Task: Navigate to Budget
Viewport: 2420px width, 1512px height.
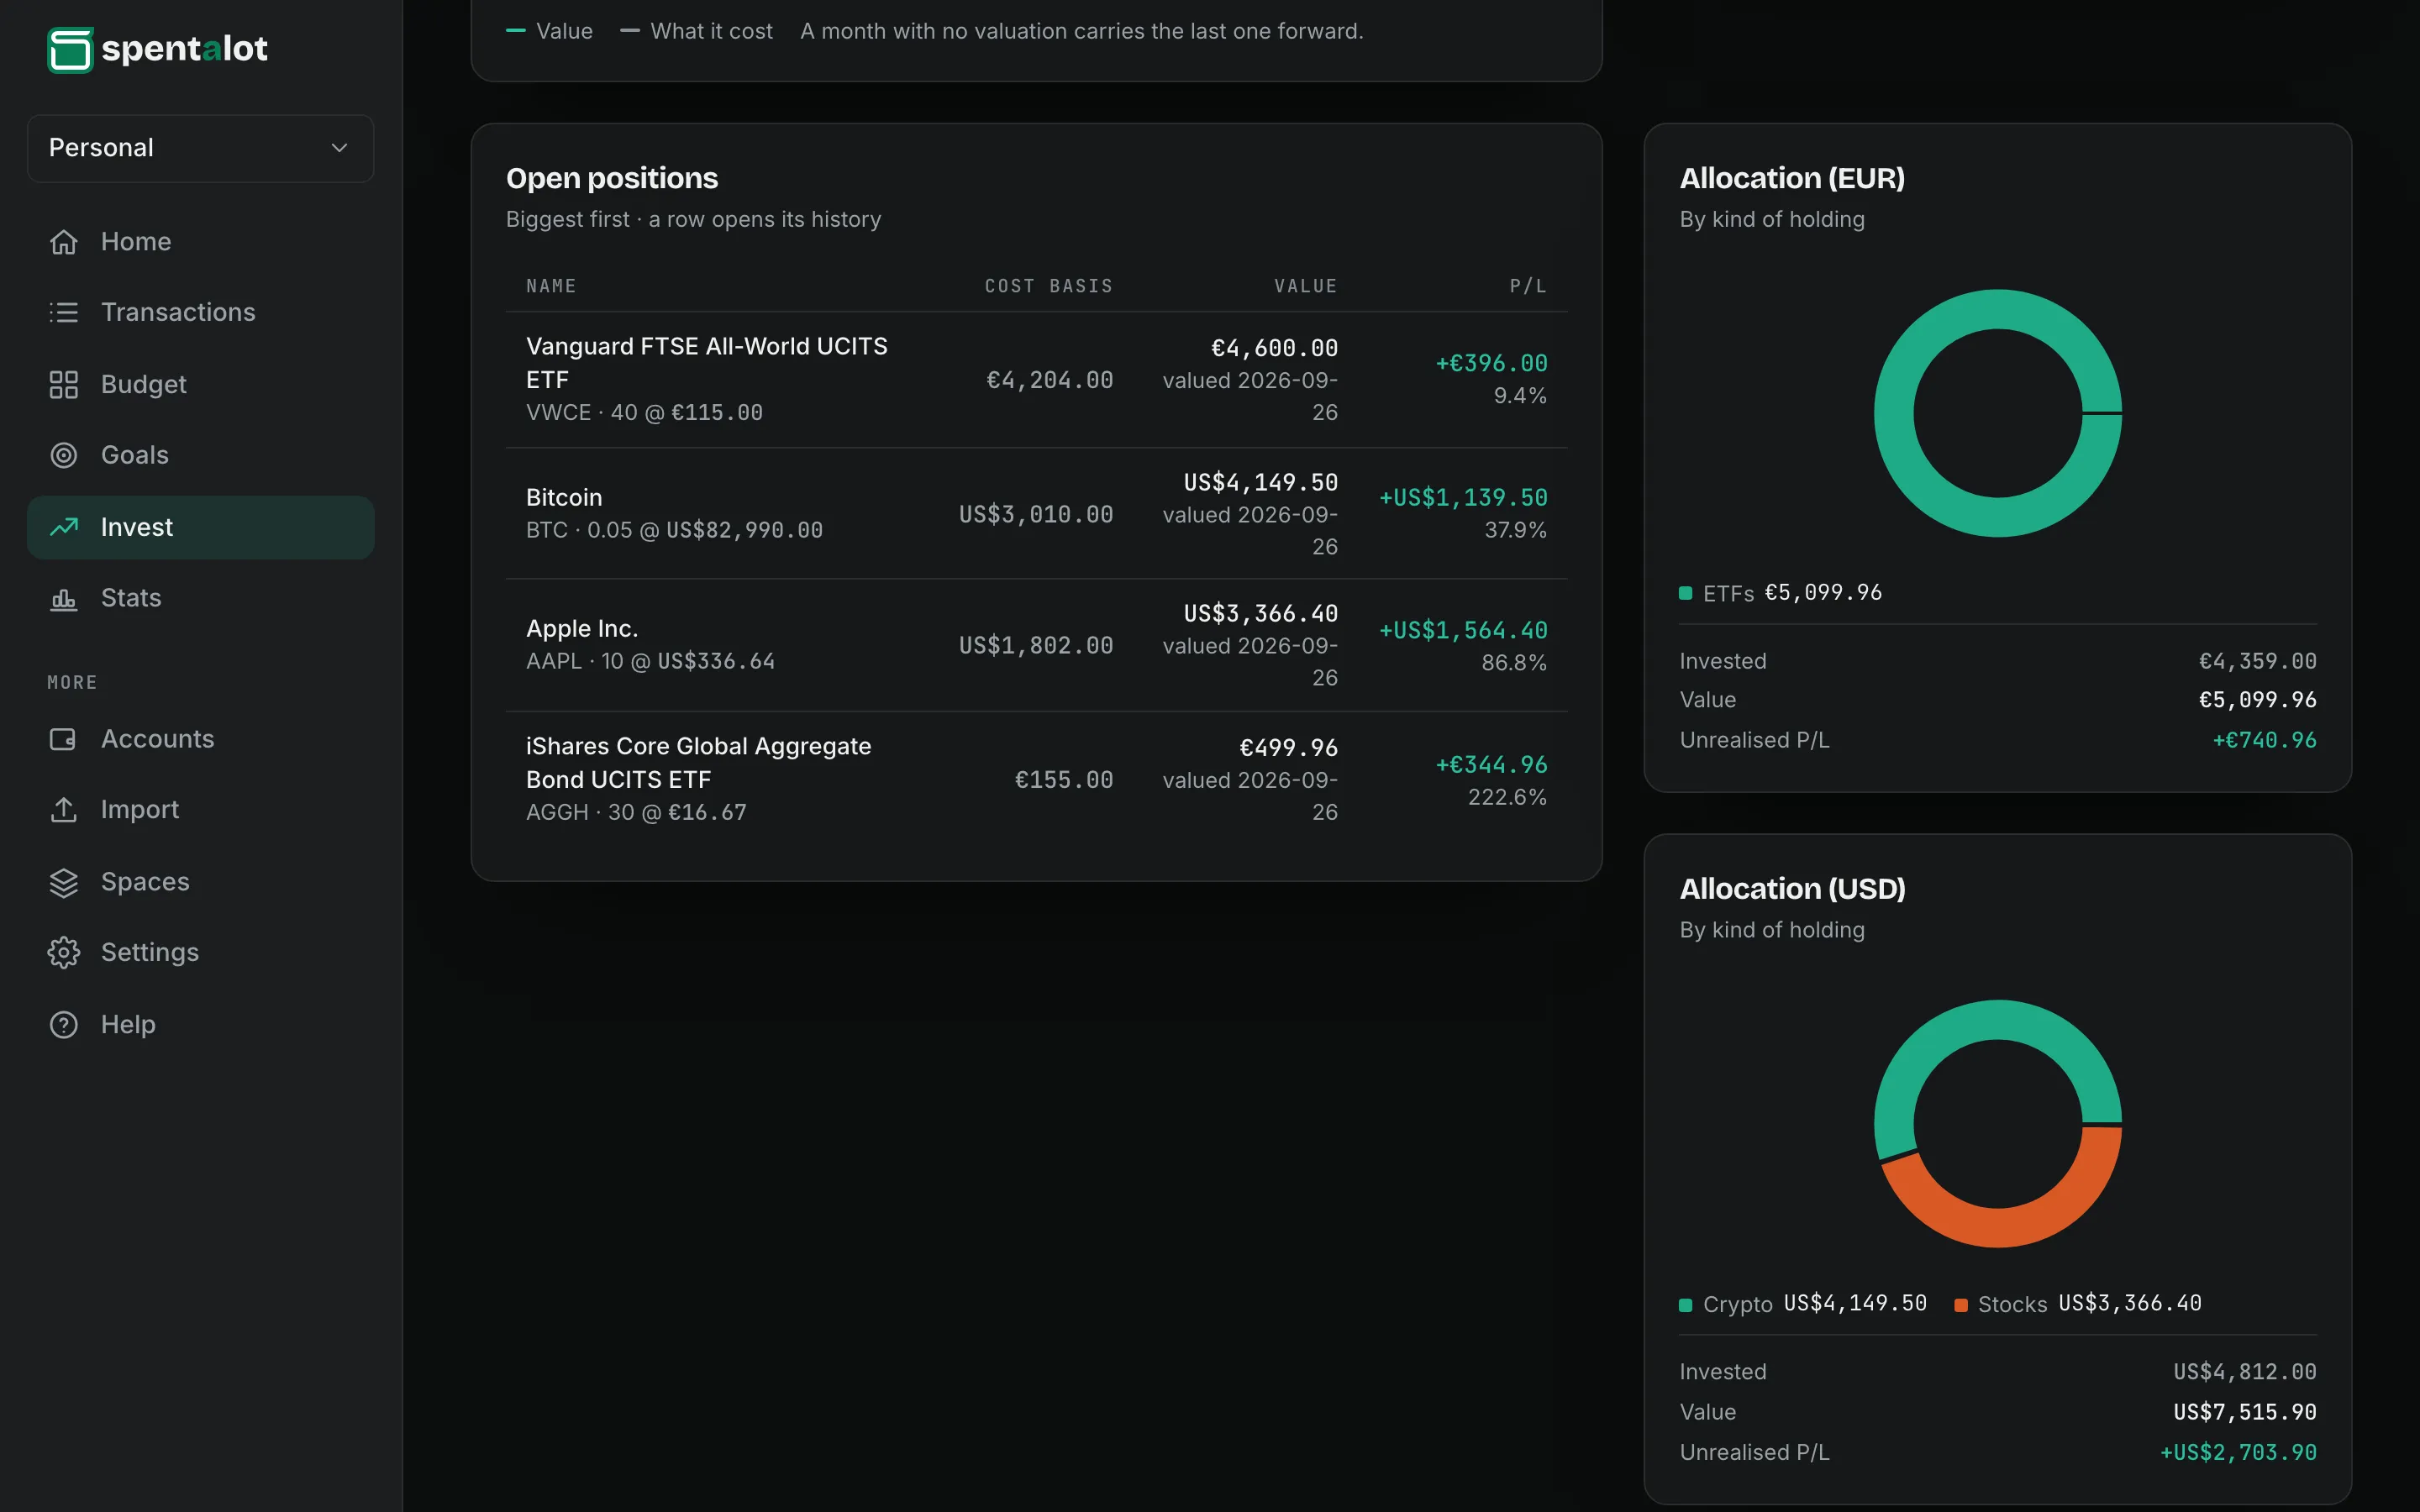Action: [x=201, y=384]
